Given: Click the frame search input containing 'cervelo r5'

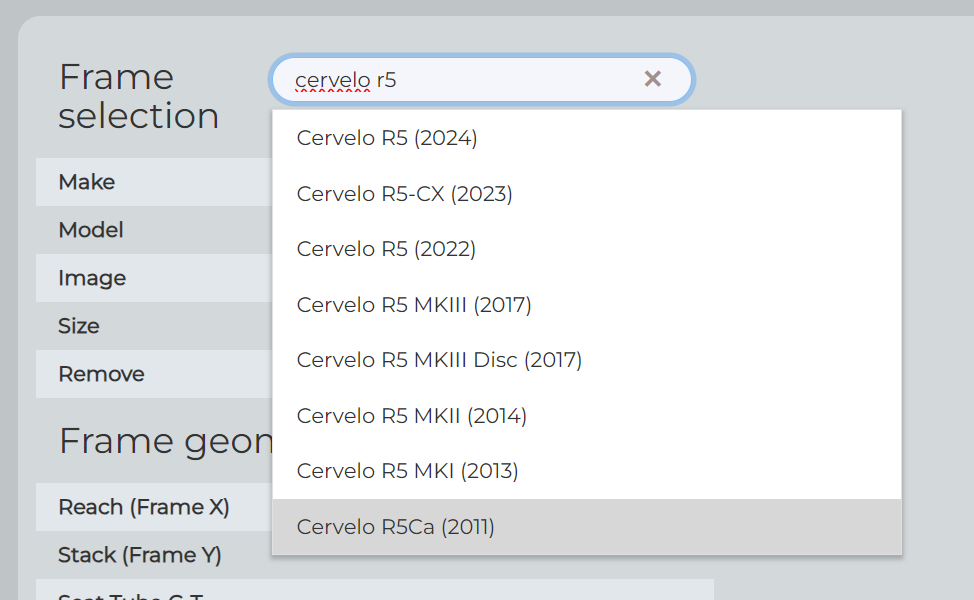Looking at the screenshot, I should (481, 80).
